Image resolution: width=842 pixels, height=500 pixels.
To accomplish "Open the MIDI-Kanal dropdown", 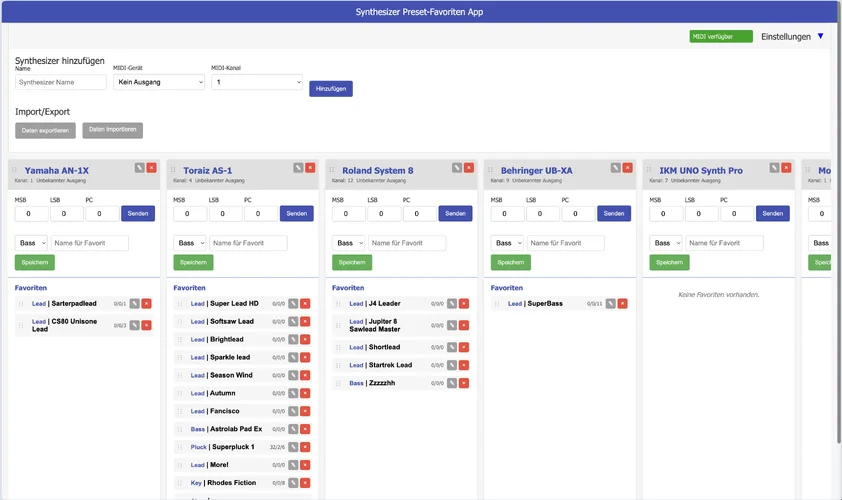I will click(256, 82).
